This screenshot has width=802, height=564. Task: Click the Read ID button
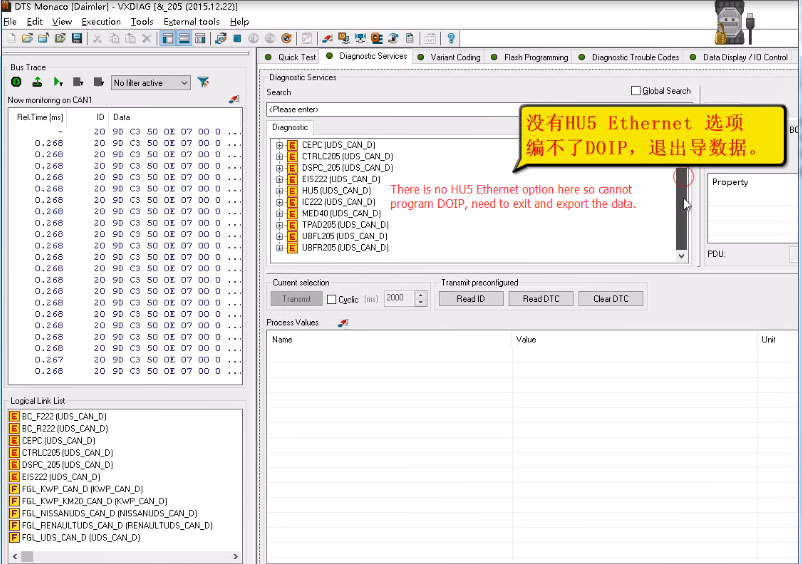click(x=471, y=299)
